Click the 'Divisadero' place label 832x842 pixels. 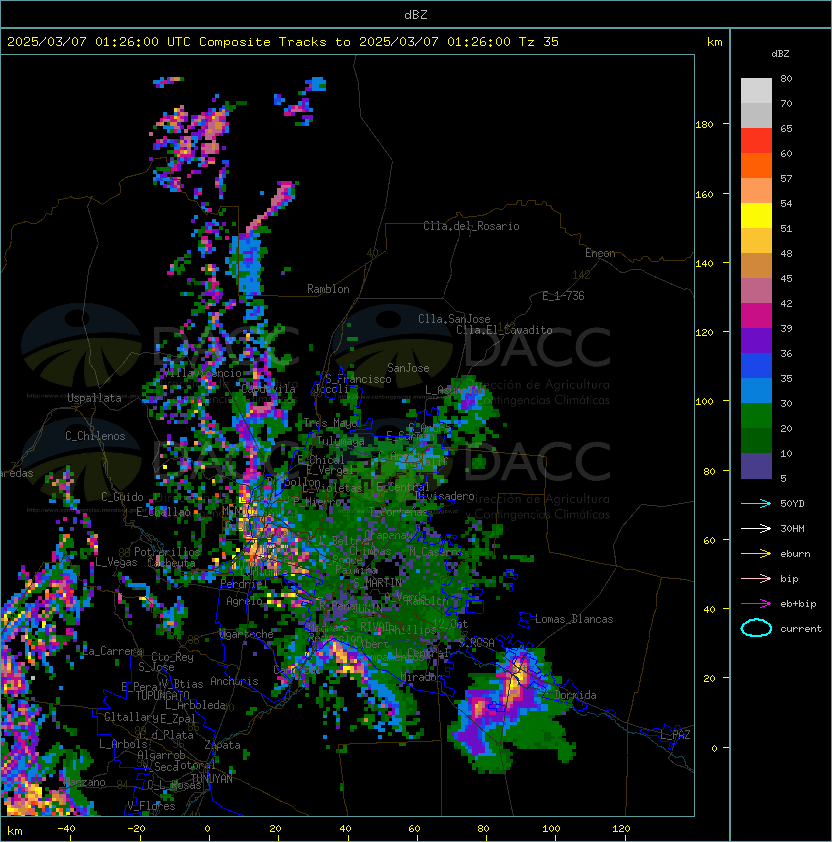[445, 496]
